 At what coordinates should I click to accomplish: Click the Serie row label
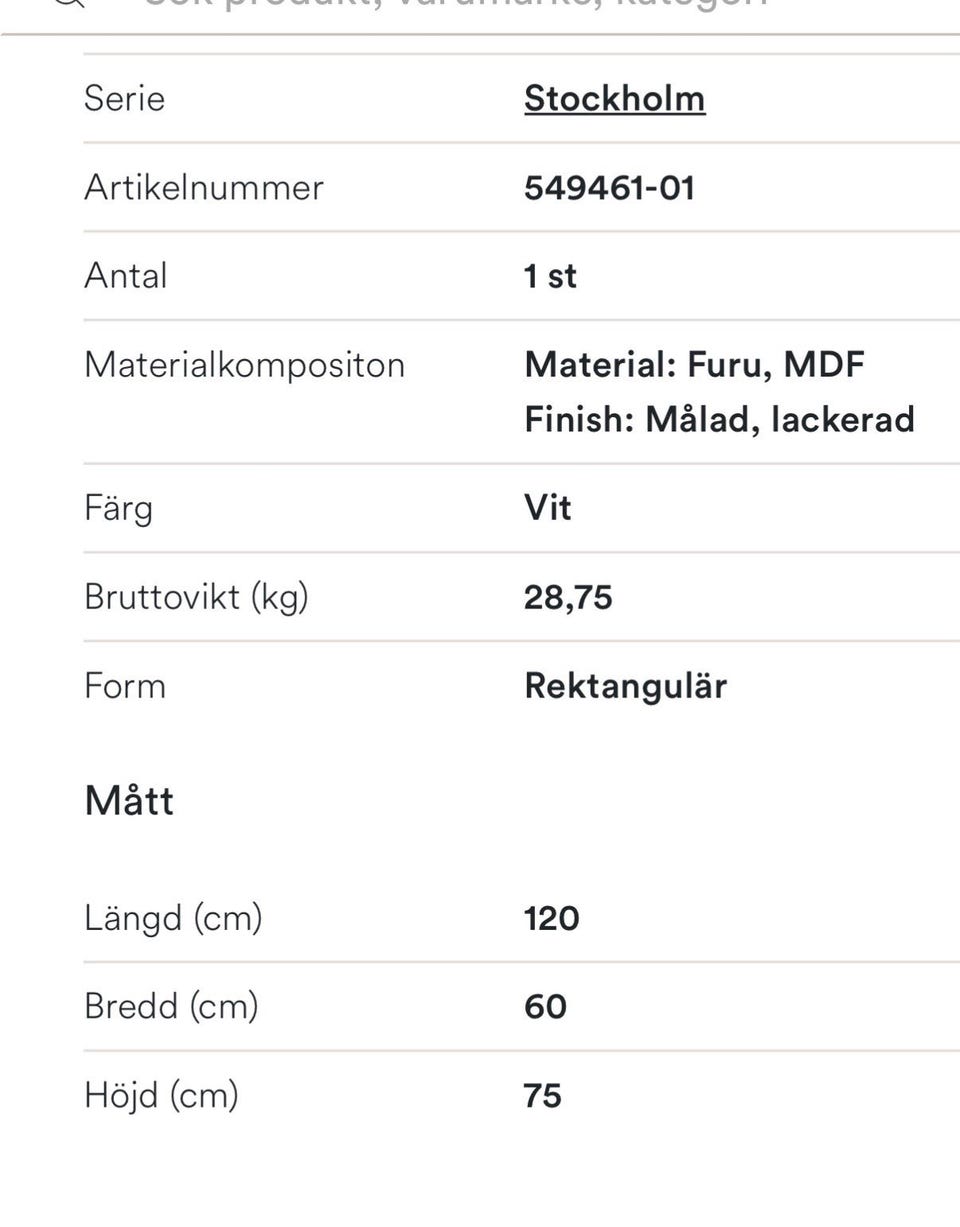(x=124, y=99)
